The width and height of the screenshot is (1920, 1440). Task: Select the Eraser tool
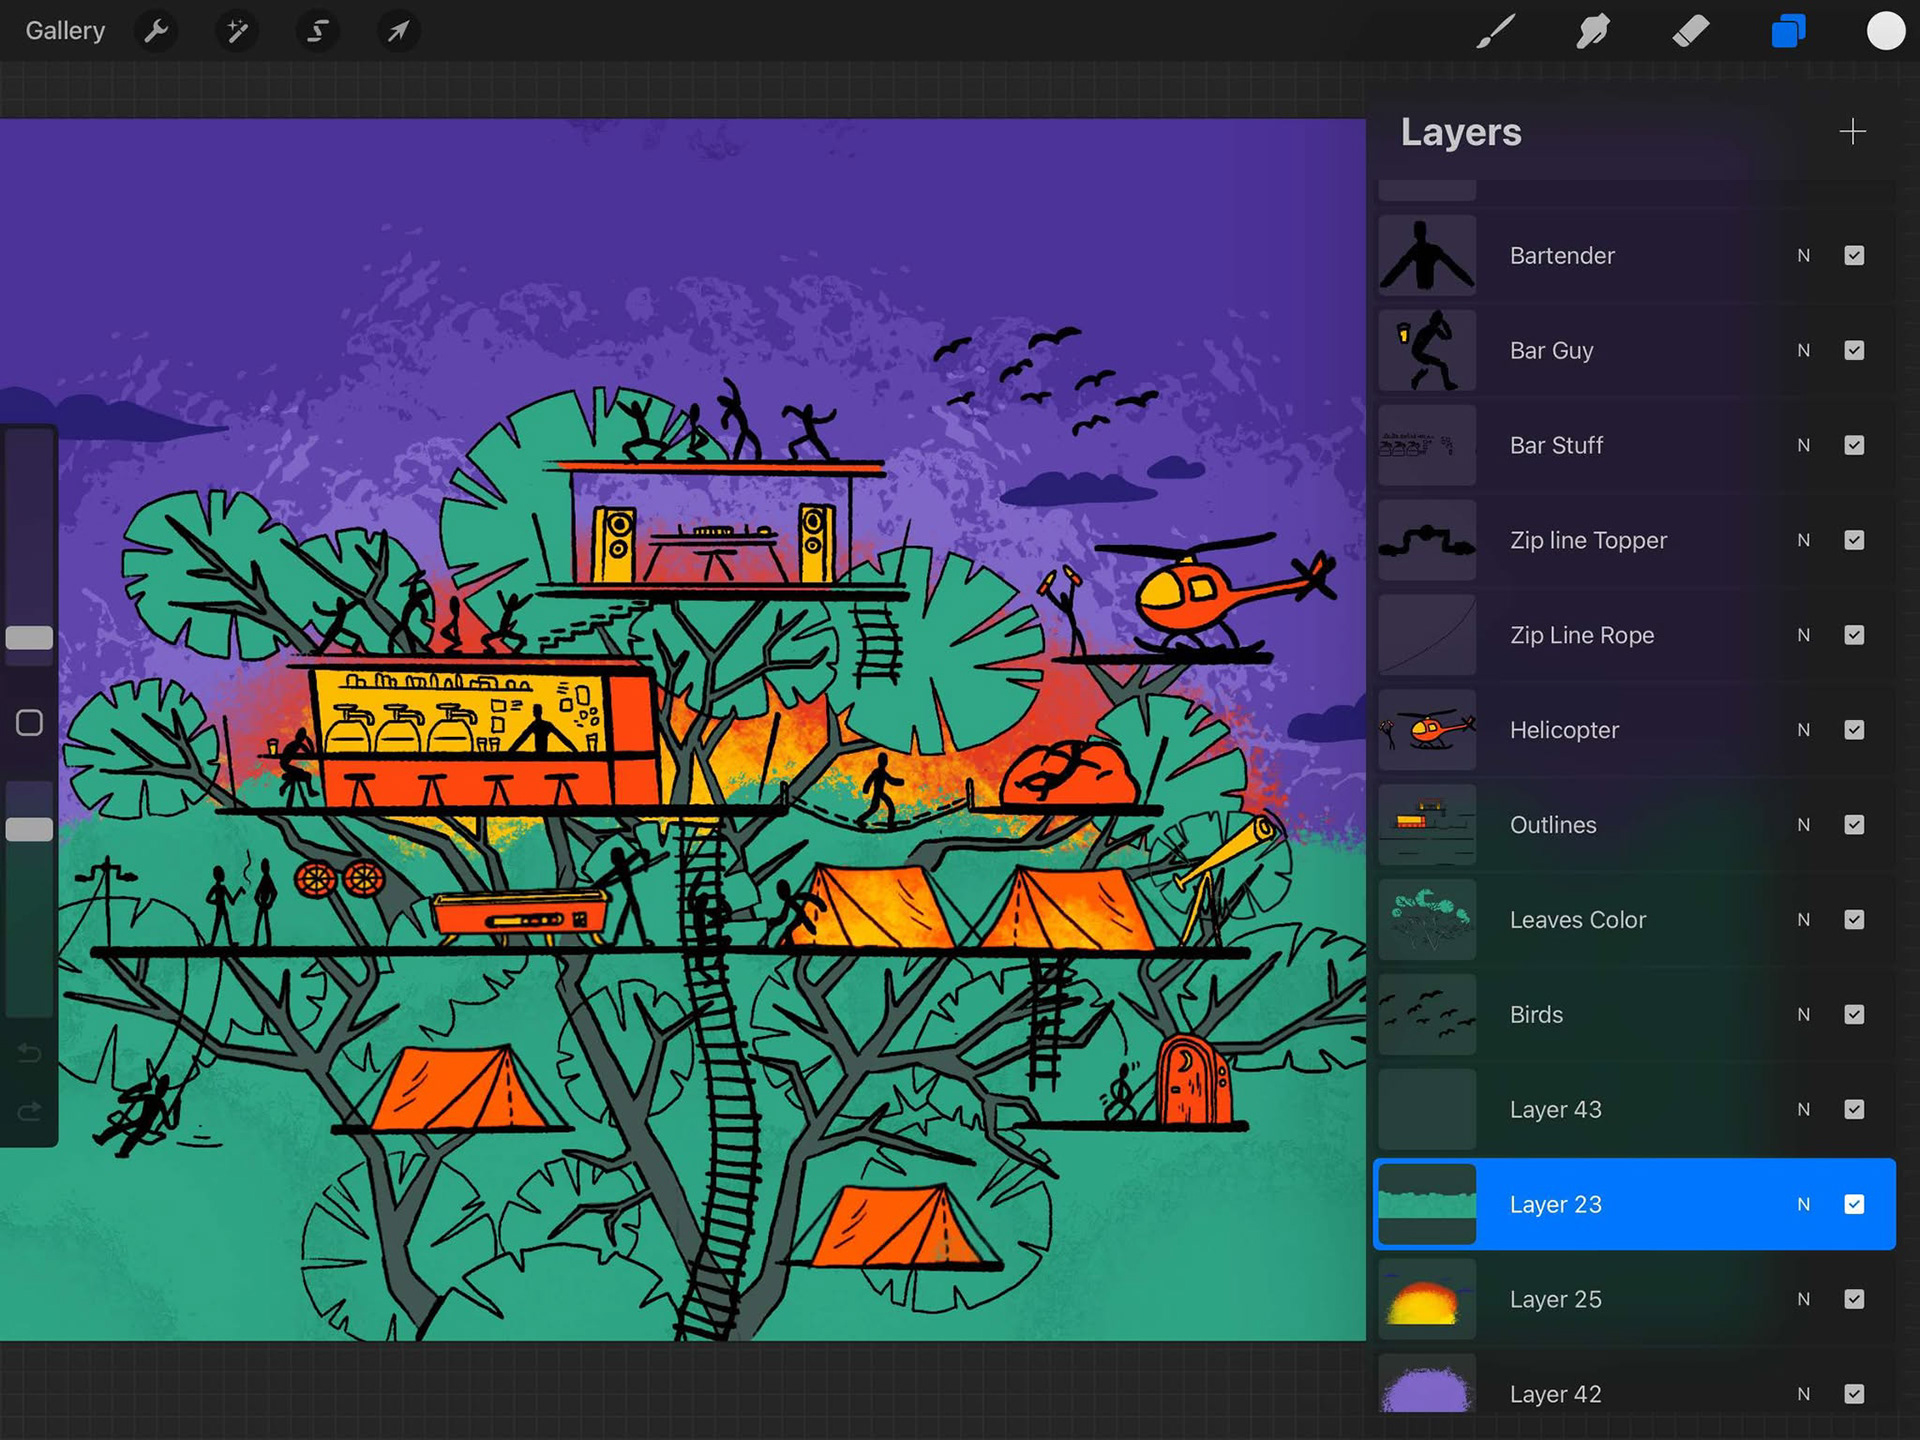pos(1690,31)
